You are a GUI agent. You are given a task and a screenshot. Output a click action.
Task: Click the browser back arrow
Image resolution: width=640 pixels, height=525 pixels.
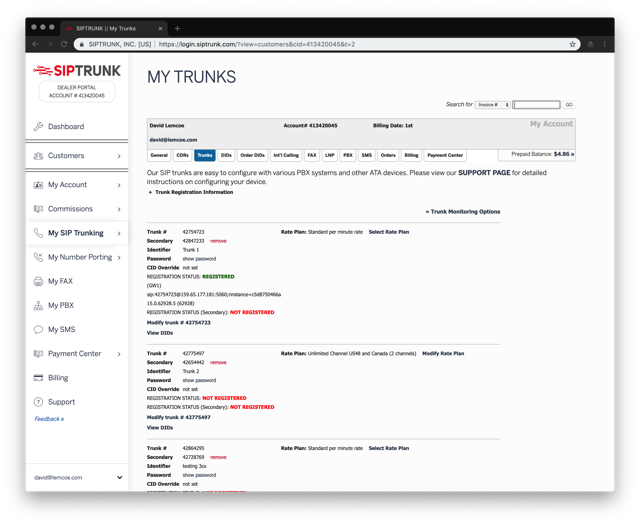point(36,44)
